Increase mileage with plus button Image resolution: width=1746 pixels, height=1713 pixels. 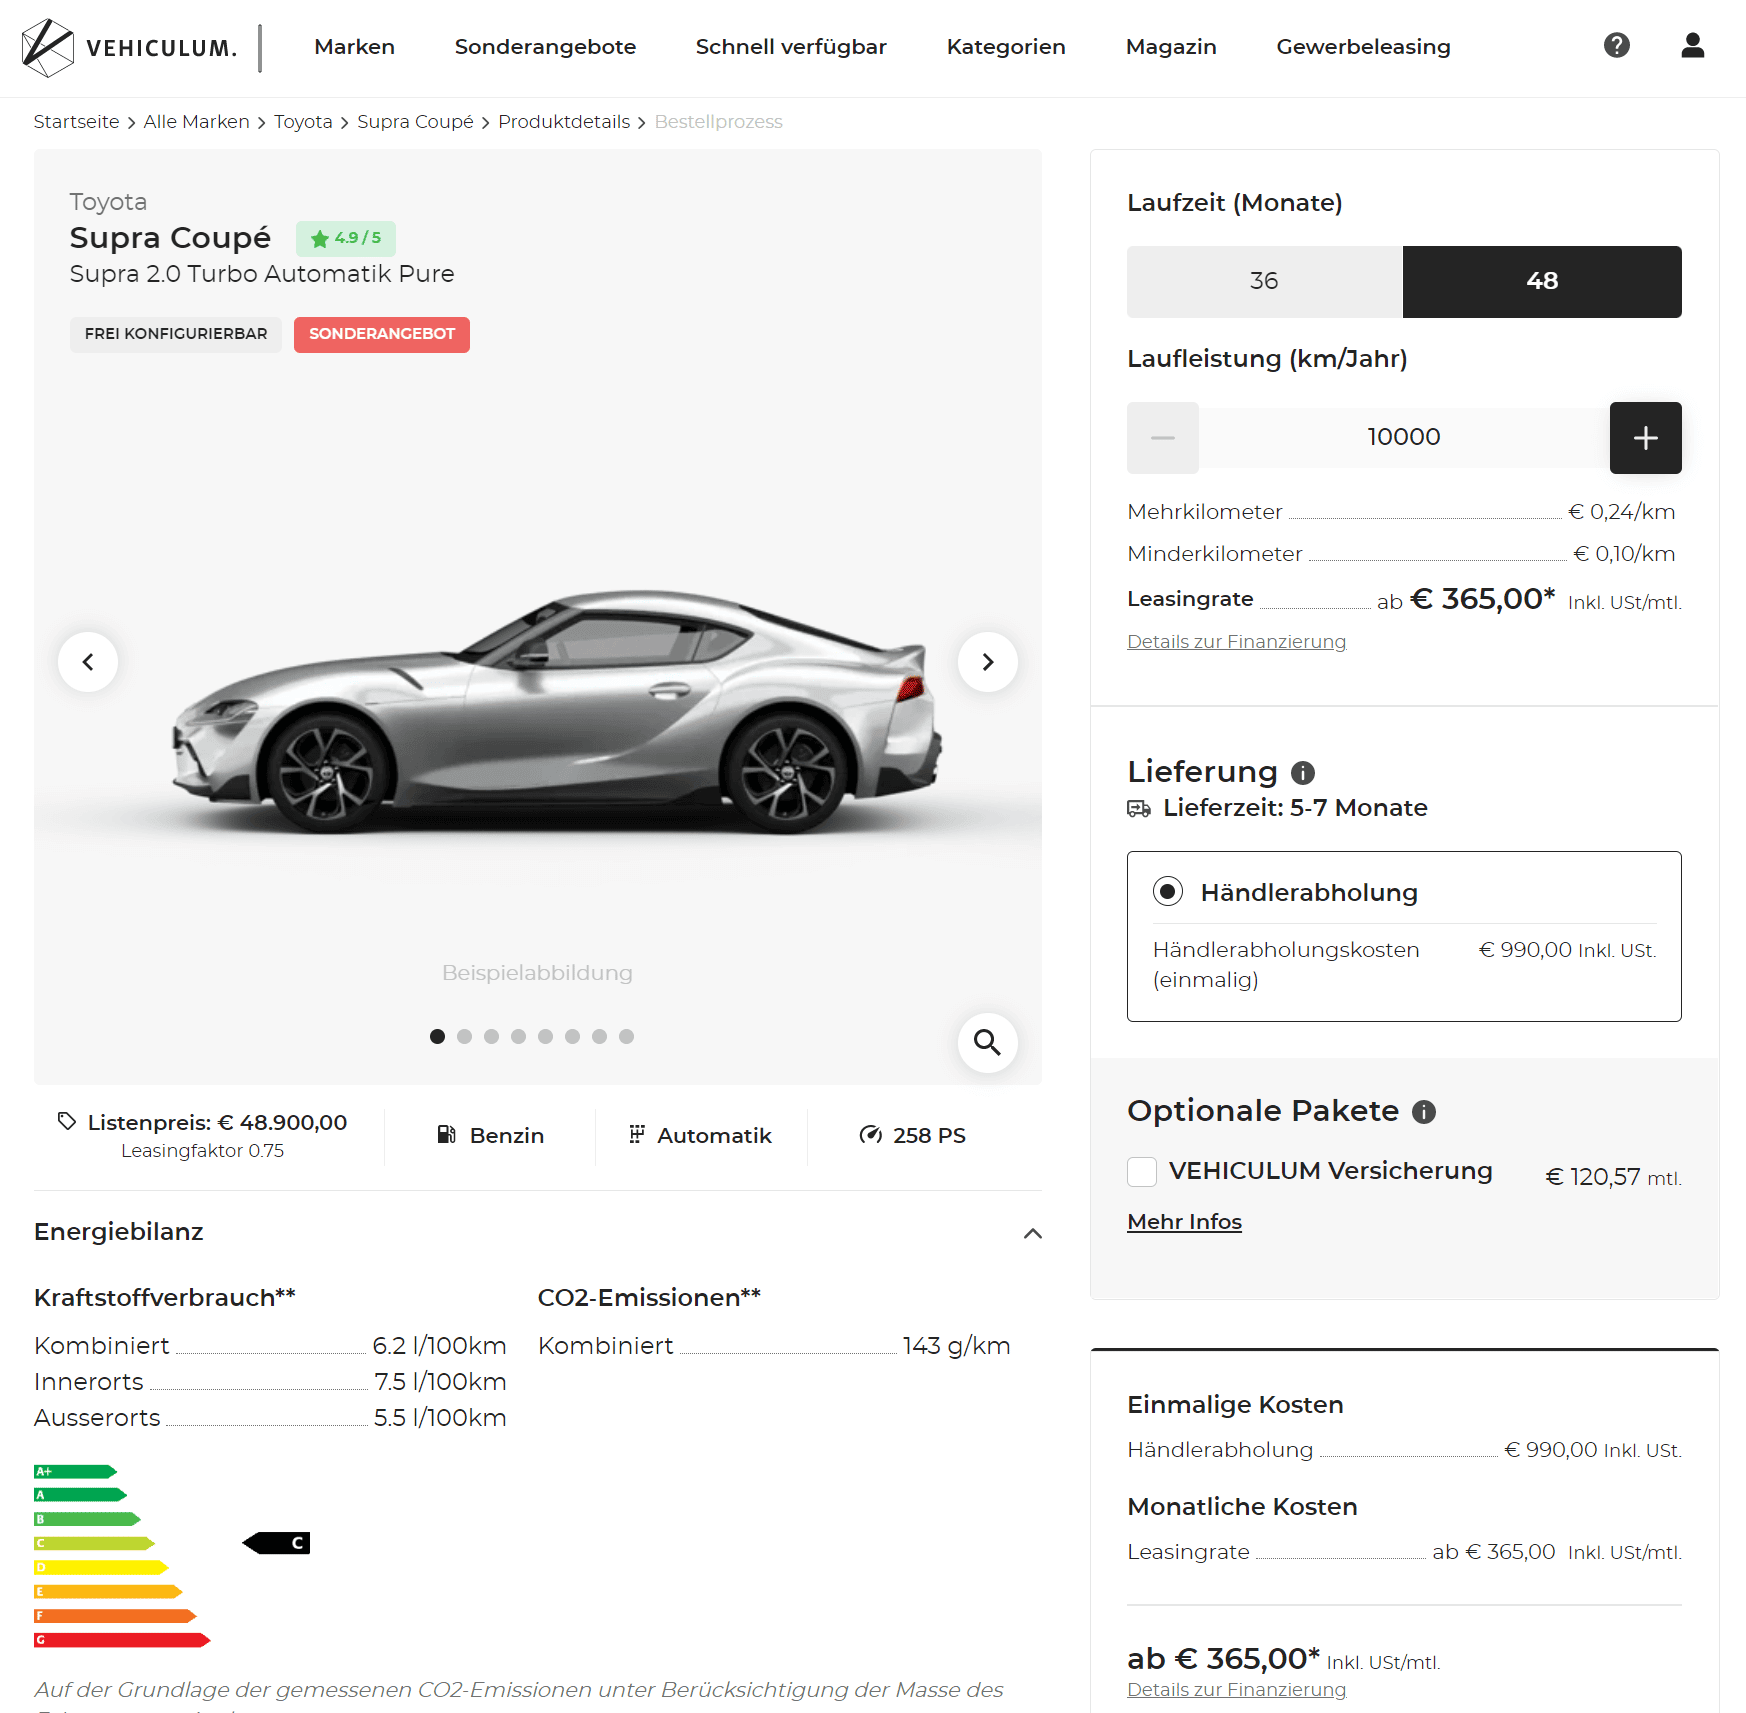(1645, 438)
